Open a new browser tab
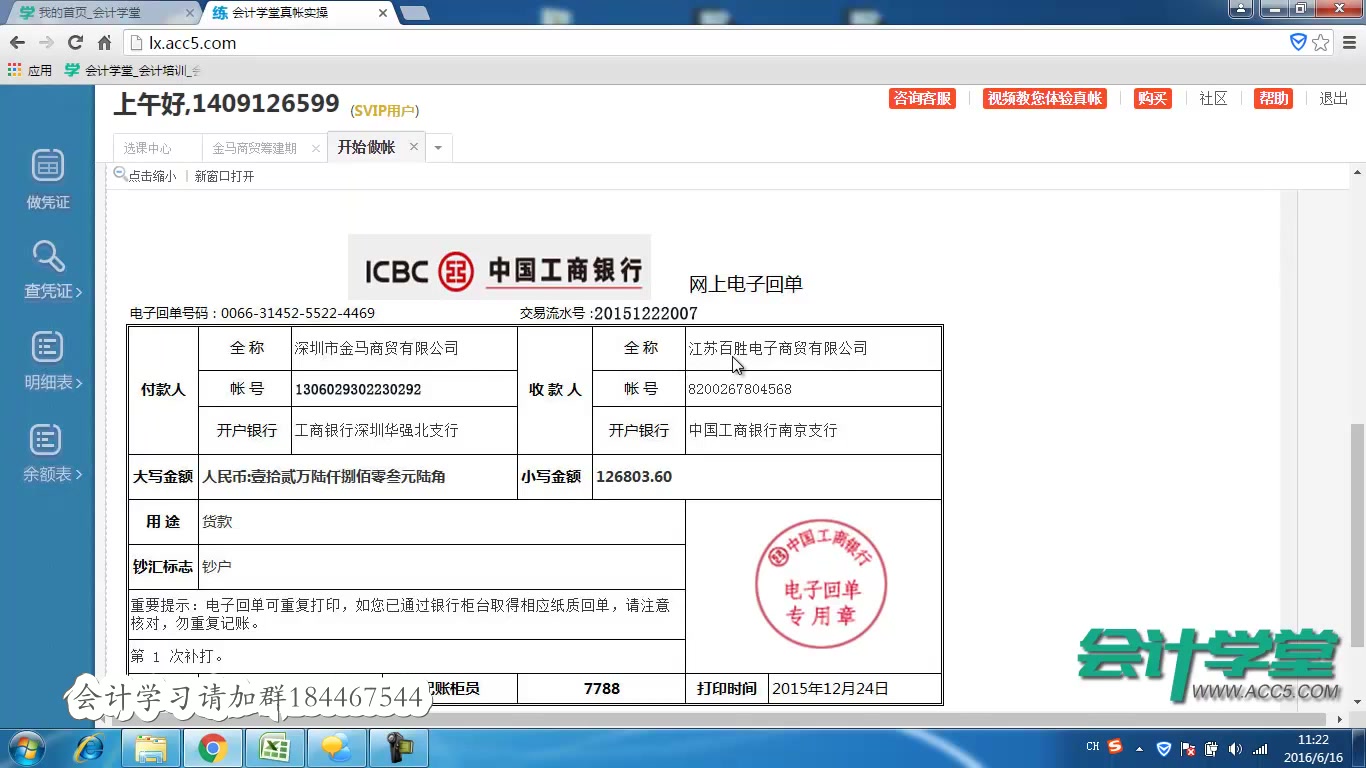The height and width of the screenshot is (768, 1366). [414, 13]
